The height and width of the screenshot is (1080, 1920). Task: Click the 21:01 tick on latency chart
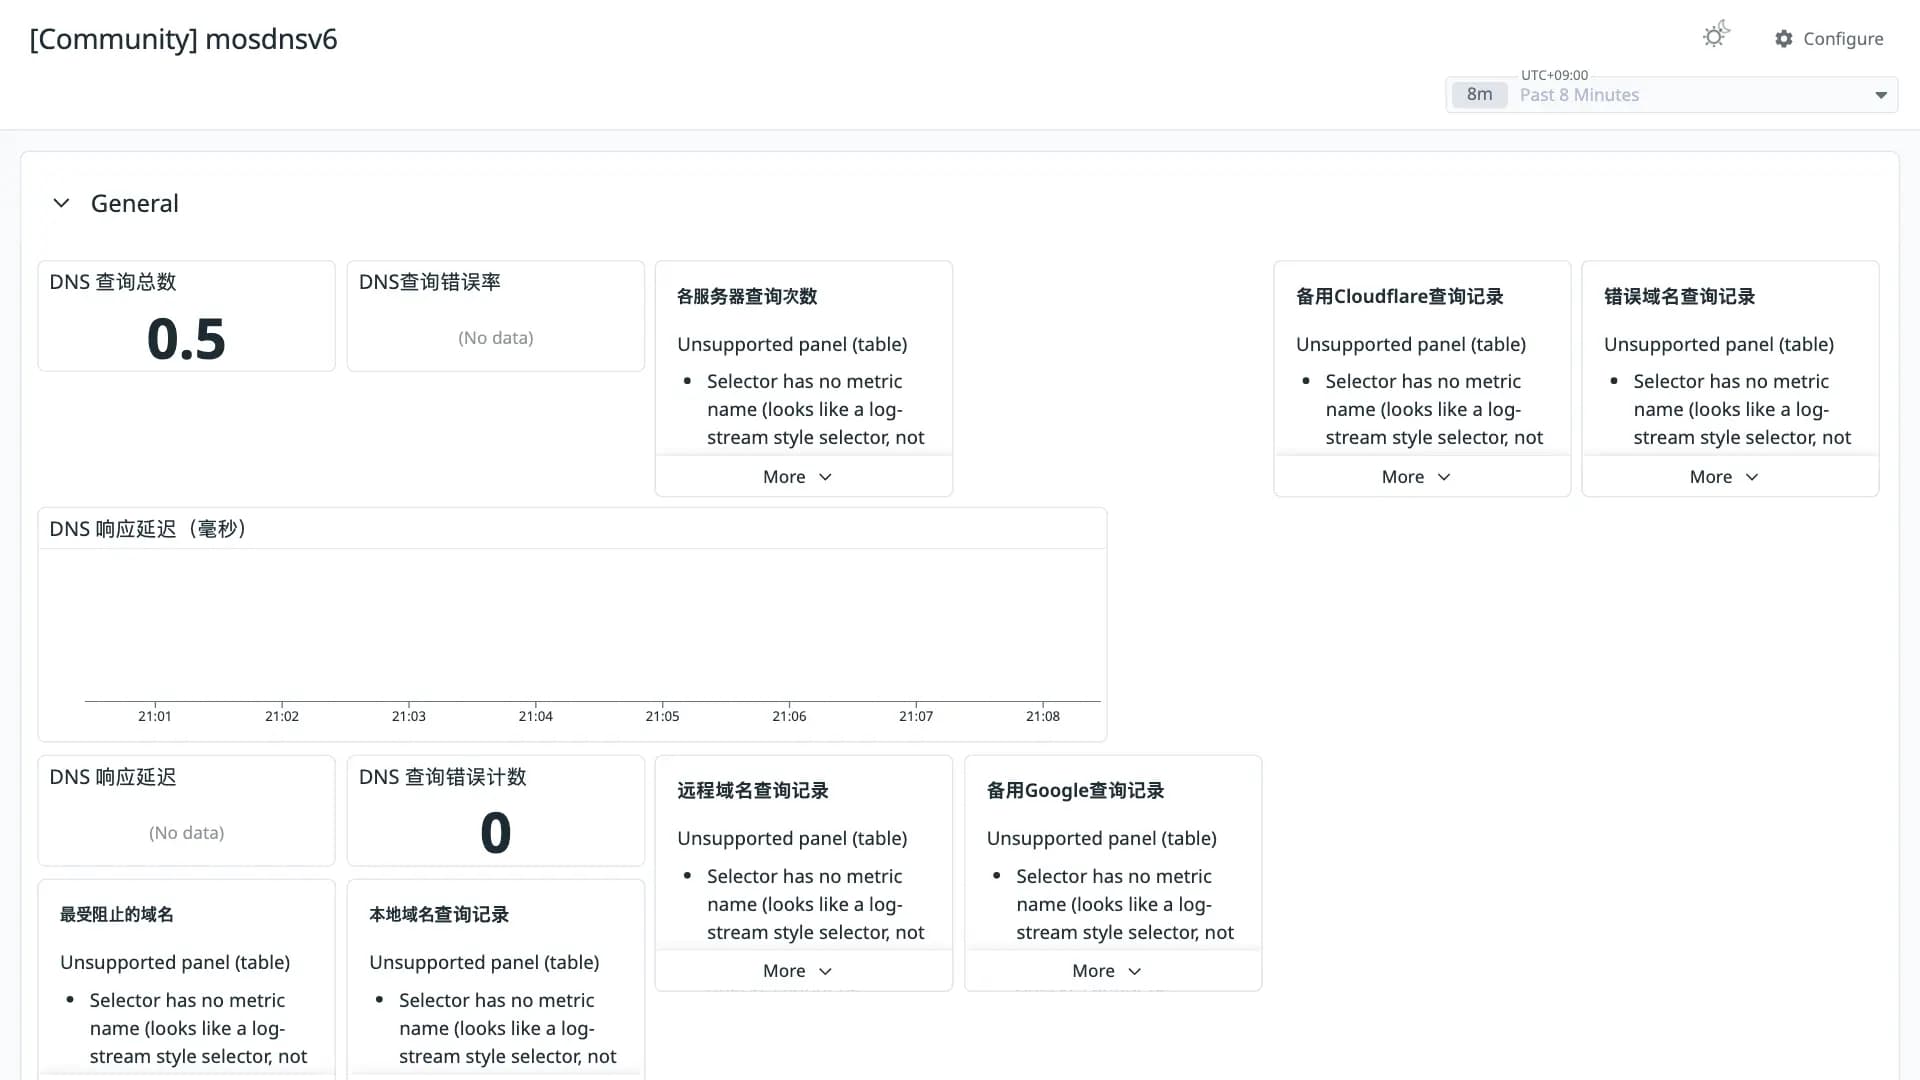155,716
